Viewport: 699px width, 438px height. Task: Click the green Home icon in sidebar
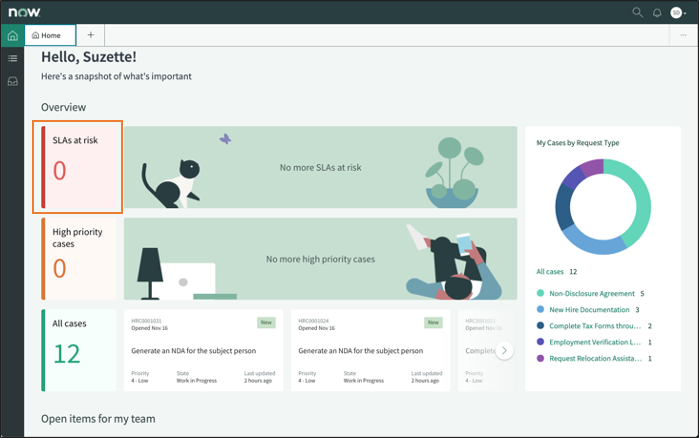click(x=12, y=35)
